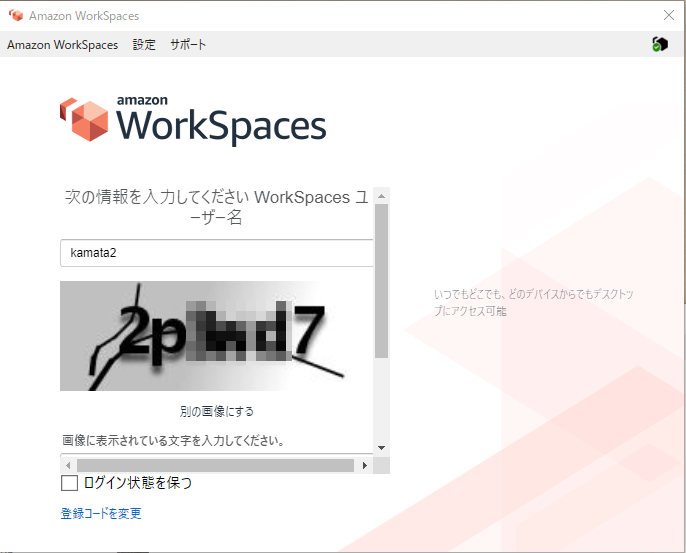Click the text 画像に表示されている文字を入力してください。

(173, 440)
